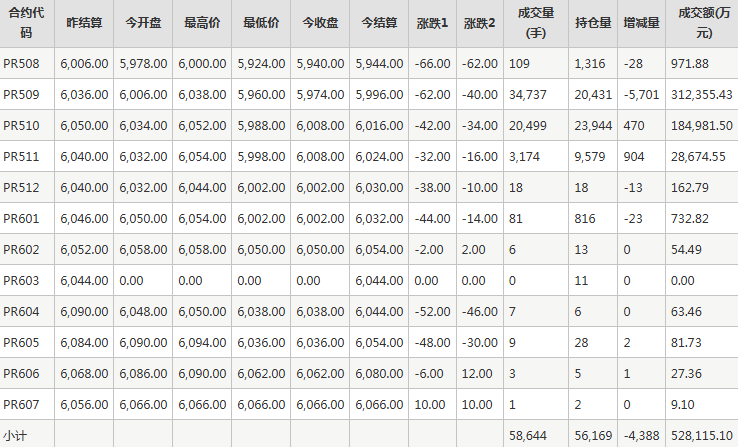The height and width of the screenshot is (447, 738).
Task: Select PR606 turnover 27.36
Action: pyautogui.click(x=686, y=374)
